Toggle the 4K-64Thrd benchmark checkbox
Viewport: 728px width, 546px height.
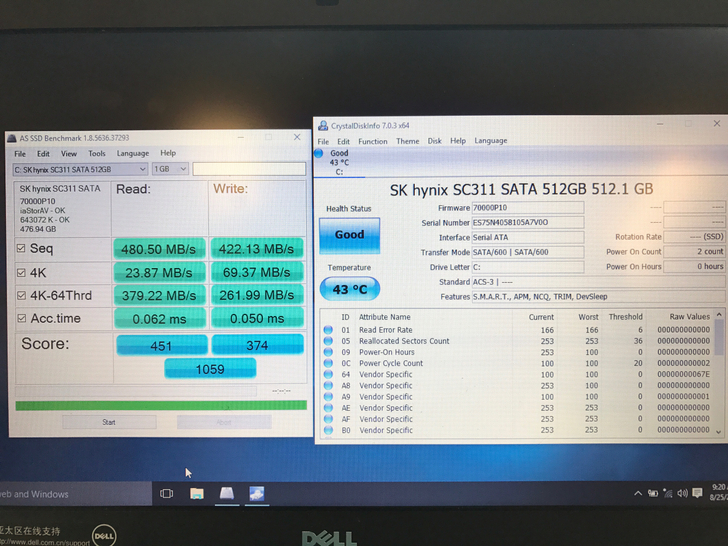(x=21, y=295)
